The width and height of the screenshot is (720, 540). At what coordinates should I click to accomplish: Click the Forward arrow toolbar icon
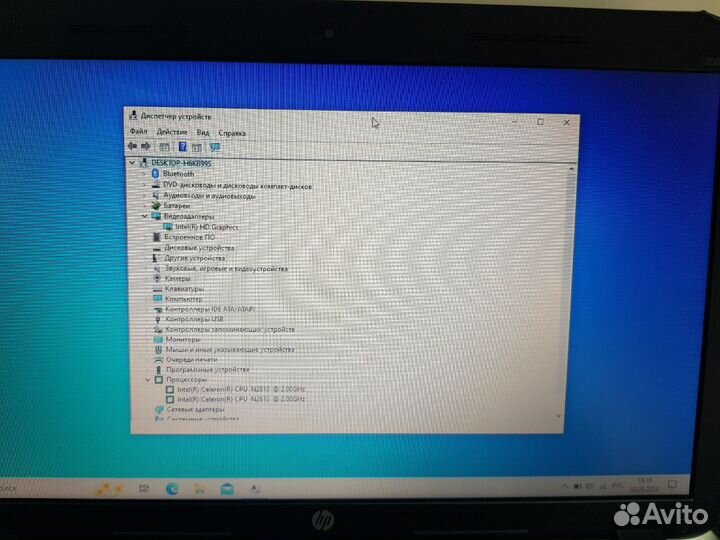coord(146,146)
